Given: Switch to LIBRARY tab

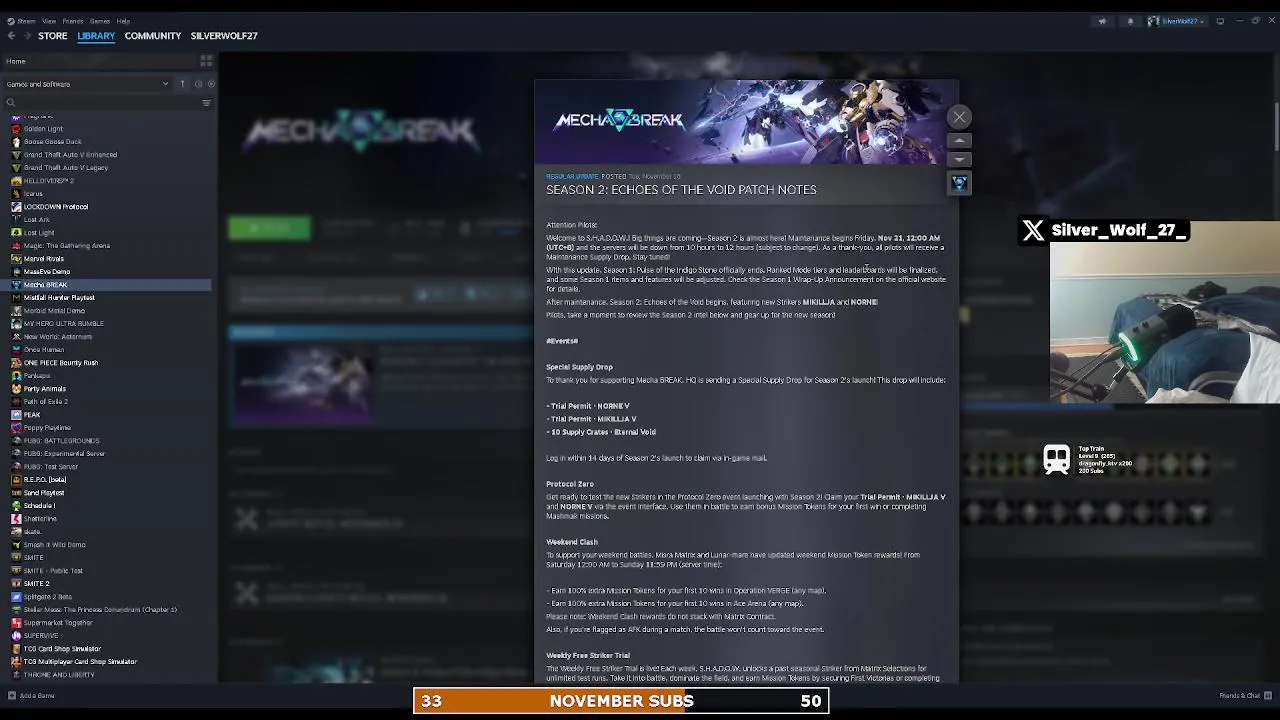Looking at the screenshot, I should coord(96,36).
